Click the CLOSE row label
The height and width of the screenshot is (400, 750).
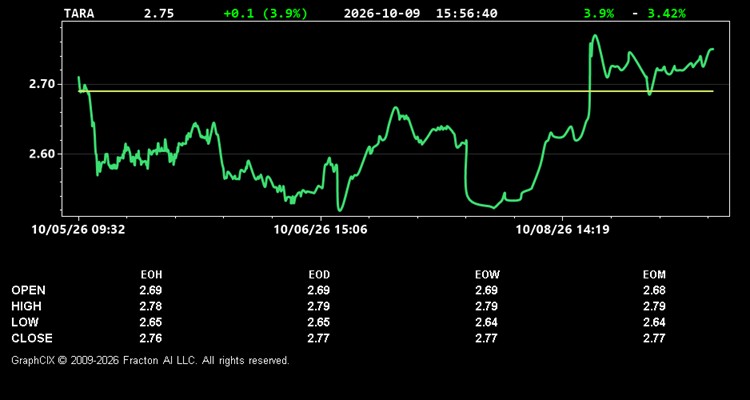(x=32, y=338)
